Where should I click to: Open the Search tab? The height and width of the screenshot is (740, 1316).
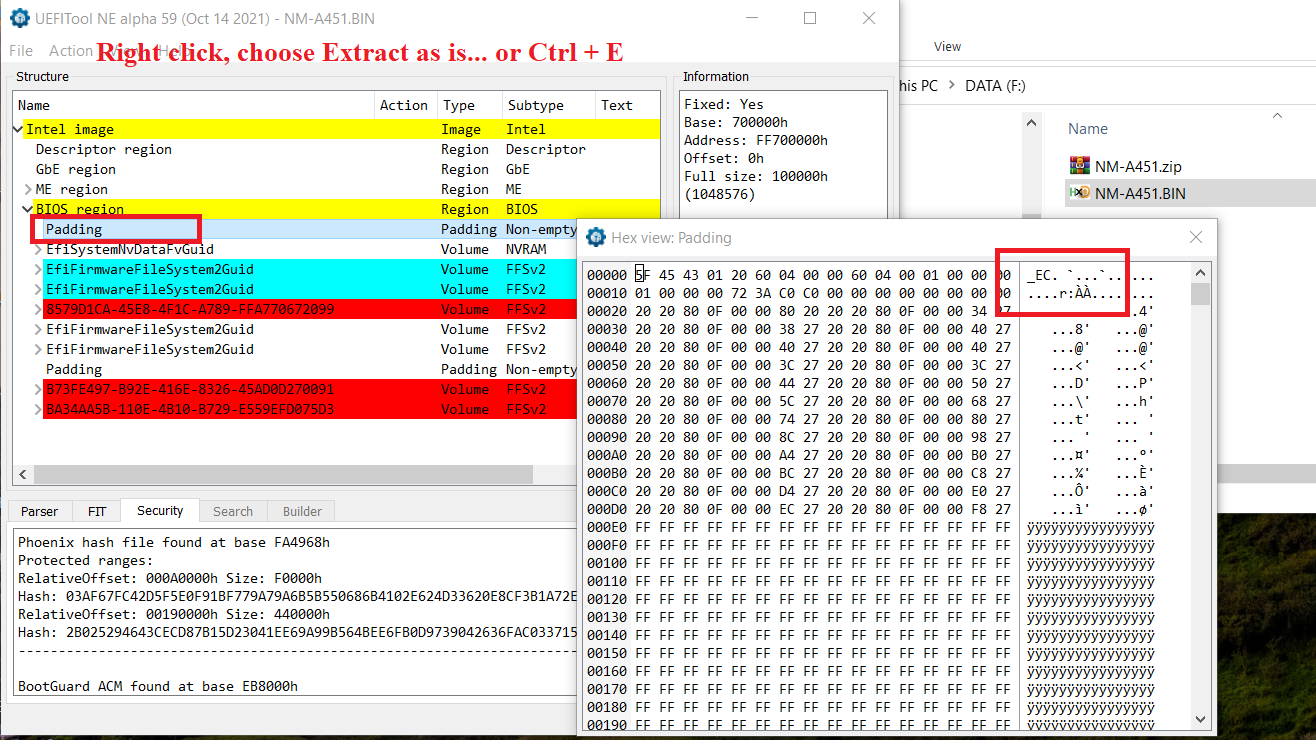[x=233, y=511]
